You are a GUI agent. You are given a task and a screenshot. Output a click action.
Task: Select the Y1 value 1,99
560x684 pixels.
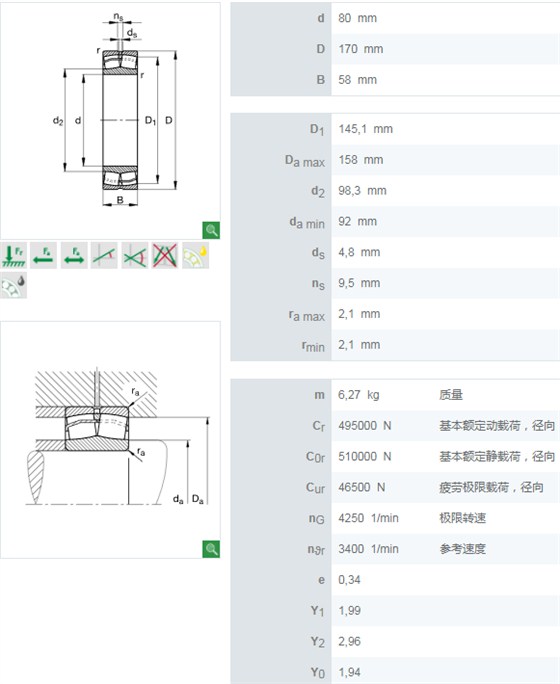[x=349, y=611]
